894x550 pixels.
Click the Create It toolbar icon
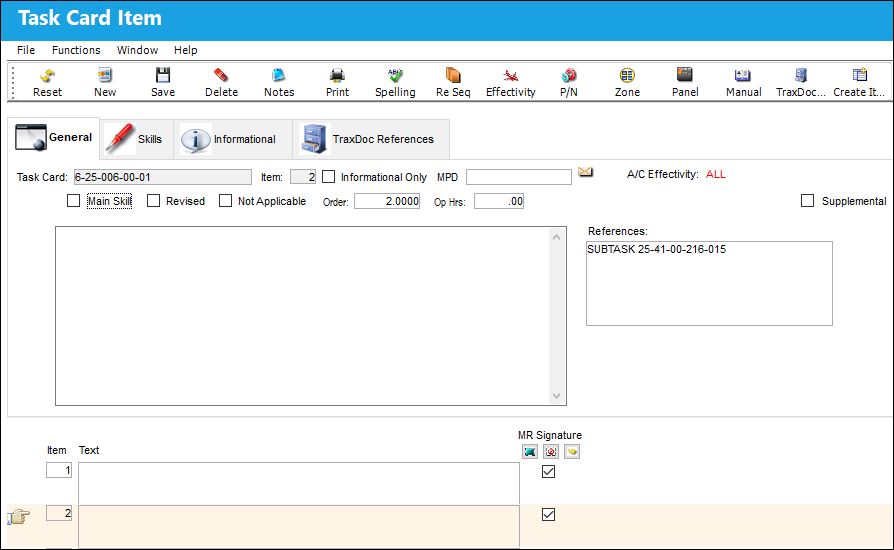859,75
